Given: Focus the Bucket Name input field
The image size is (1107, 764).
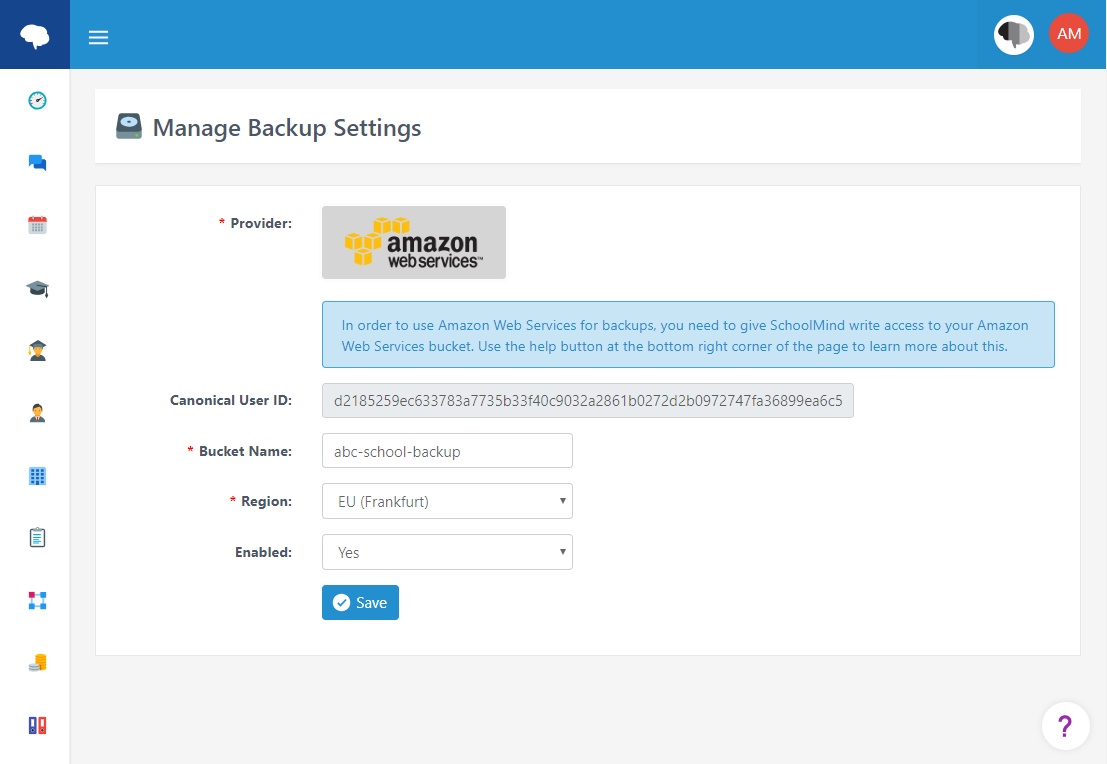Looking at the screenshot, I should coord(447,450).
